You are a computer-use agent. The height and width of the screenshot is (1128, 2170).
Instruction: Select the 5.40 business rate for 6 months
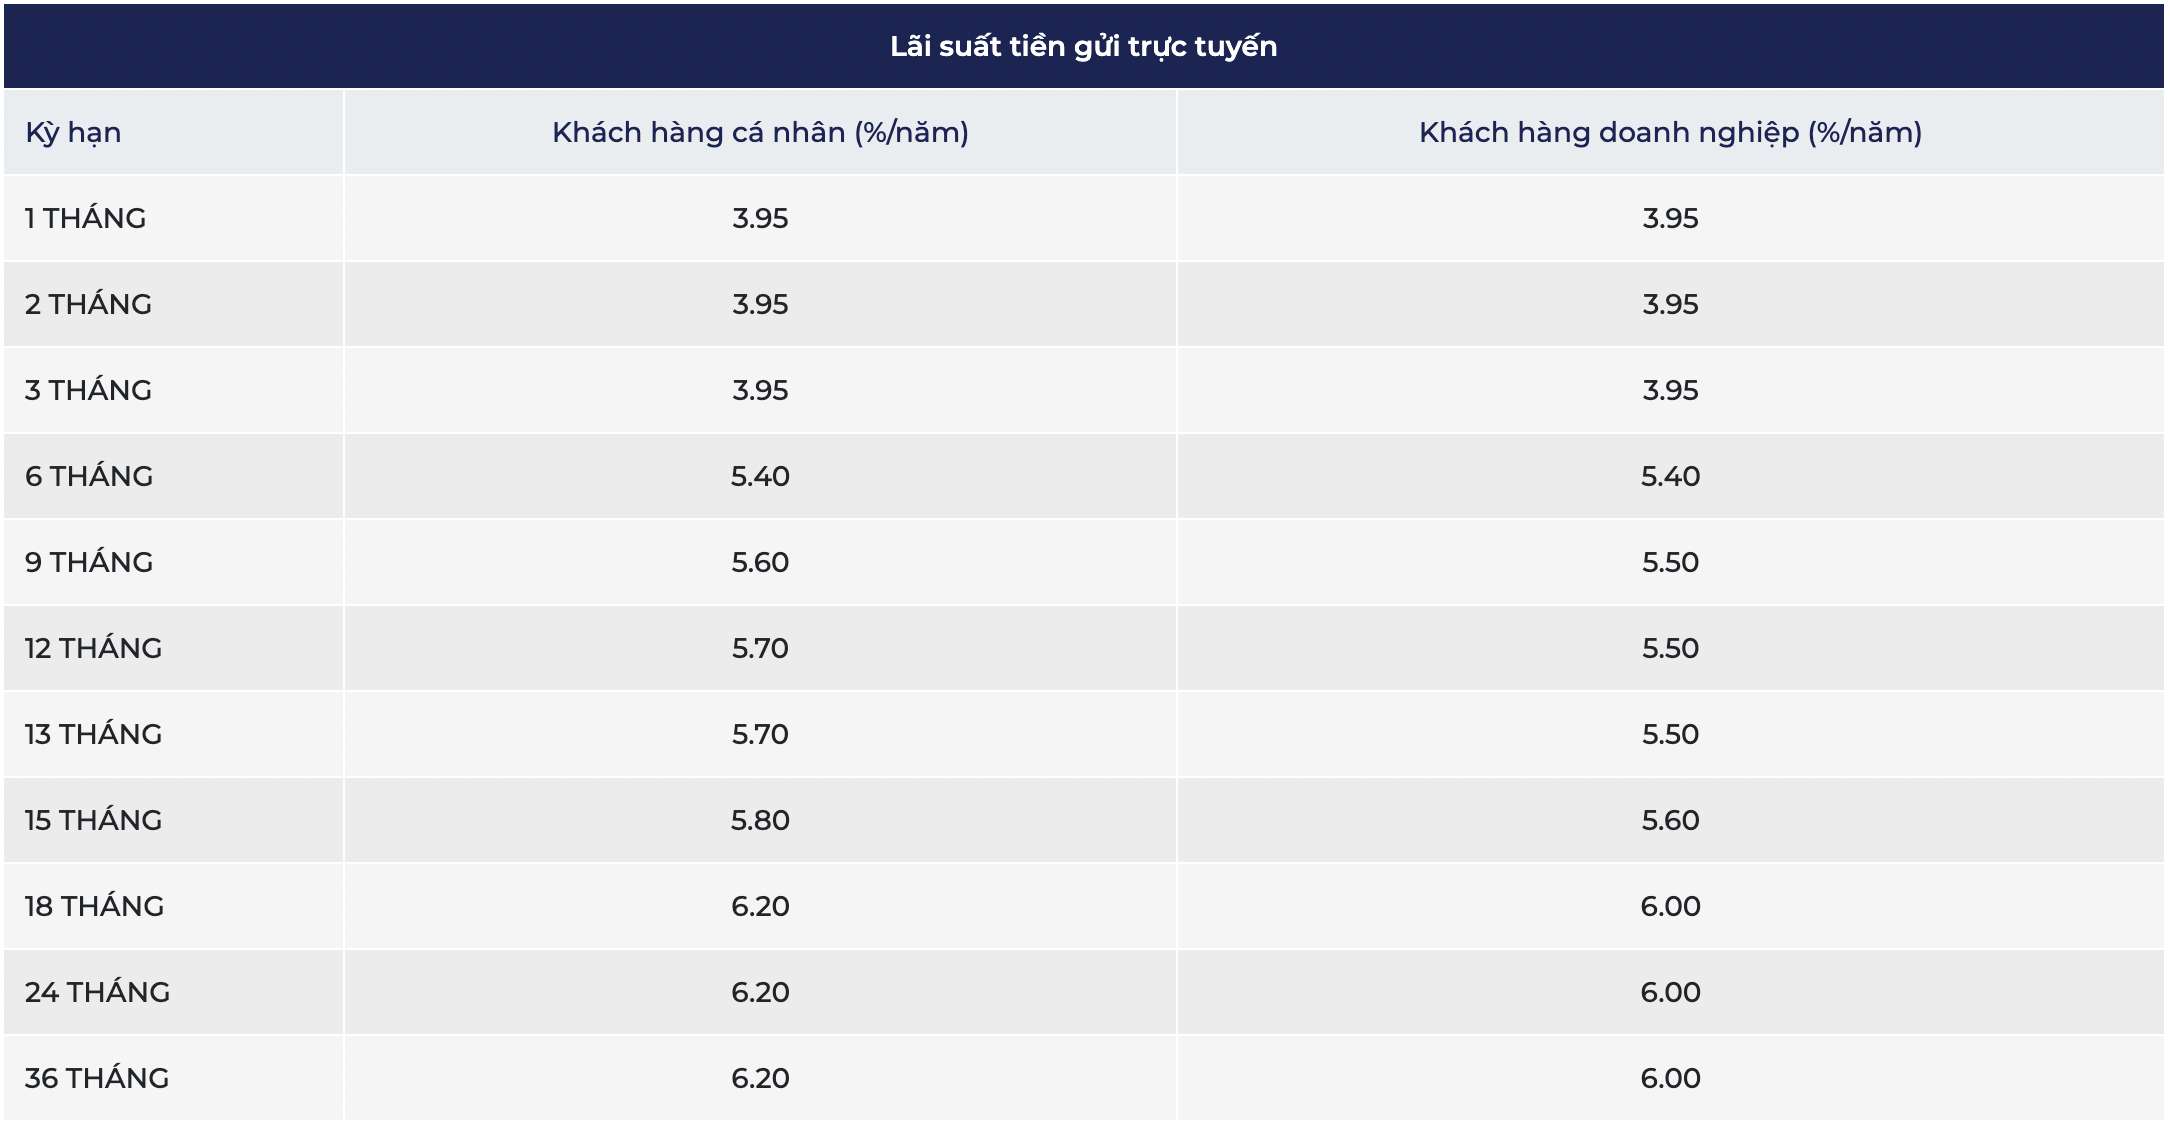(1670, 477)
